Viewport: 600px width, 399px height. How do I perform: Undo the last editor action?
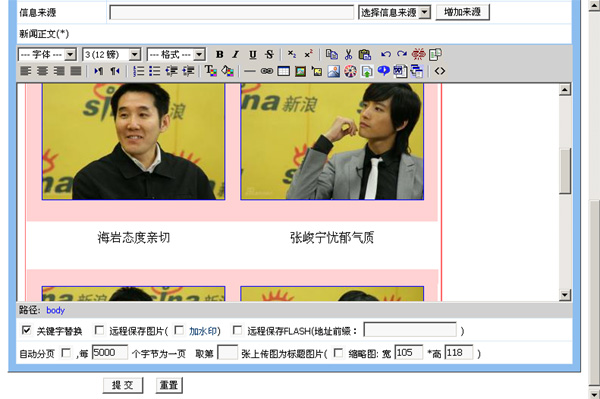coord(386,55)
